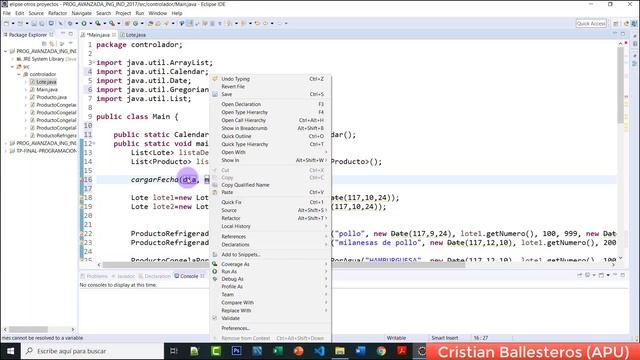Select ProductoRefrigera file in Package Explorer
The height and width of the screenshot is (360, 640).
pyautogui.click(x=56, y=136)
